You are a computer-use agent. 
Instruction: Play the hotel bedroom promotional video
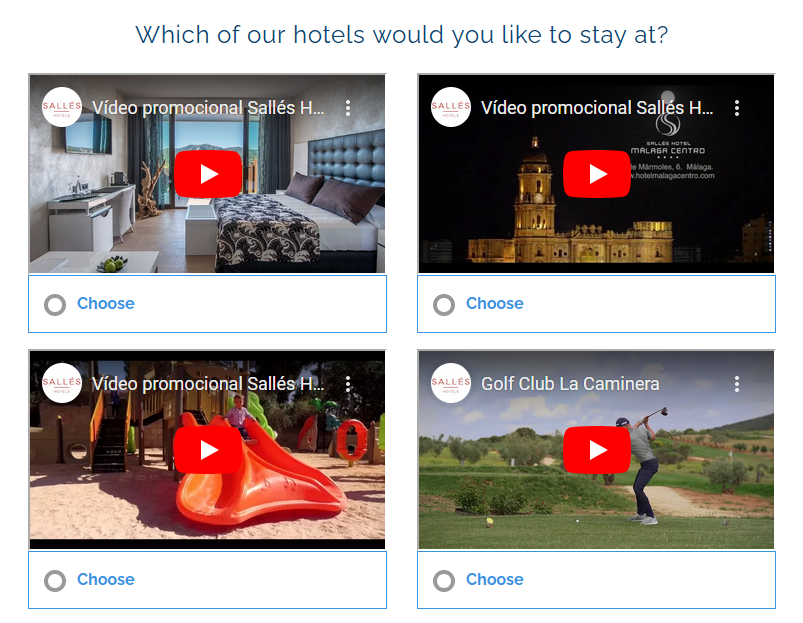tap(207, 174)
